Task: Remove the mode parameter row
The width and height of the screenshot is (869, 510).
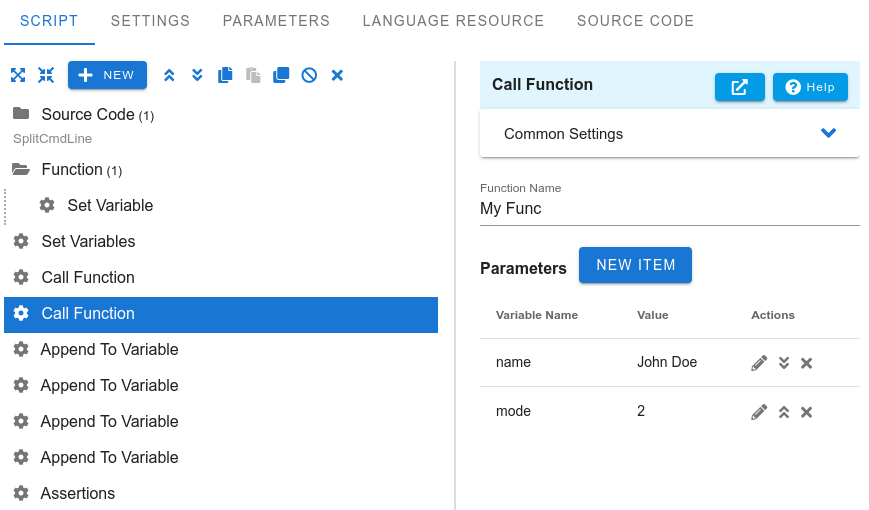Action: (x=806, y=412)
